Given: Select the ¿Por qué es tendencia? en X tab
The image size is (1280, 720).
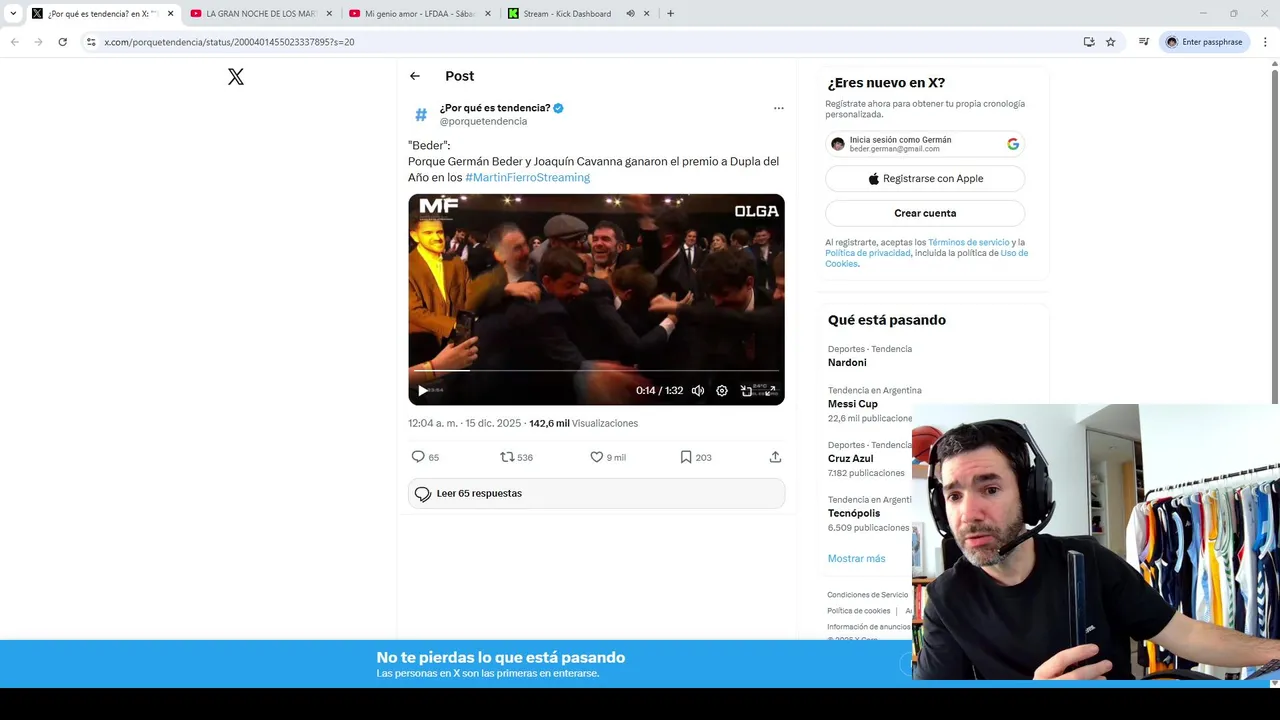Looking at the screenshot, I should point(102,14).
